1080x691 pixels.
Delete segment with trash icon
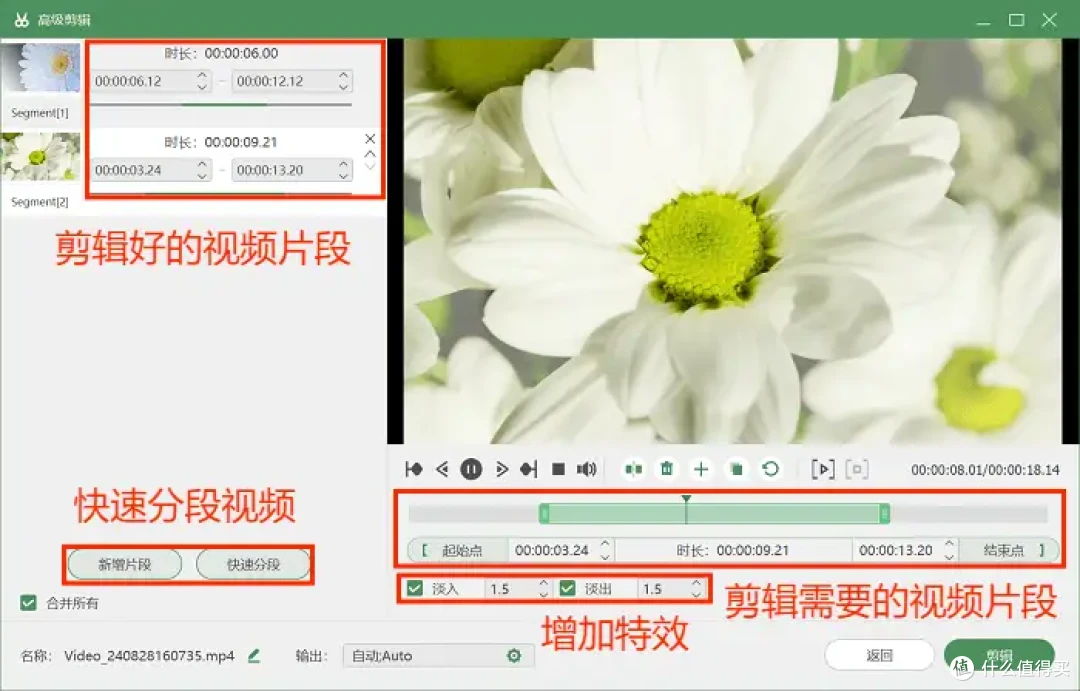pyautogui.click(x=667, y=469)
